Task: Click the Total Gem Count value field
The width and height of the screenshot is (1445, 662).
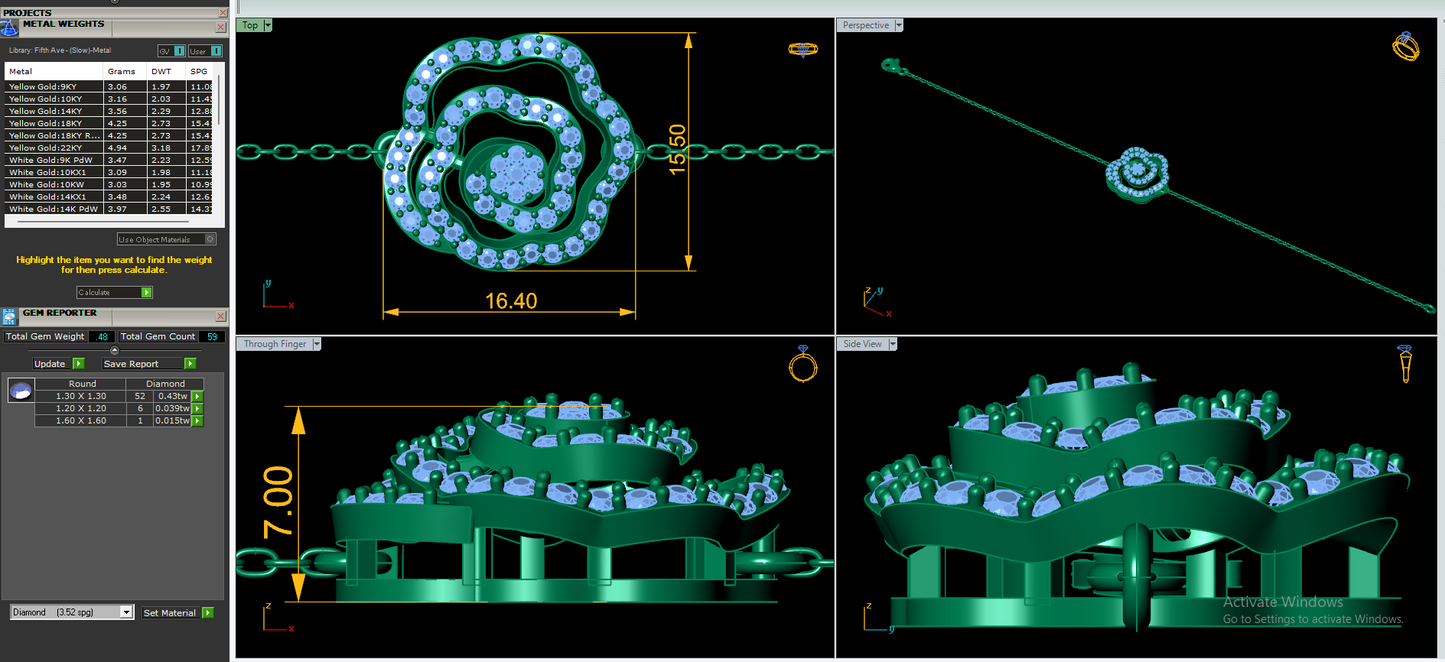Action: (212, 337)
